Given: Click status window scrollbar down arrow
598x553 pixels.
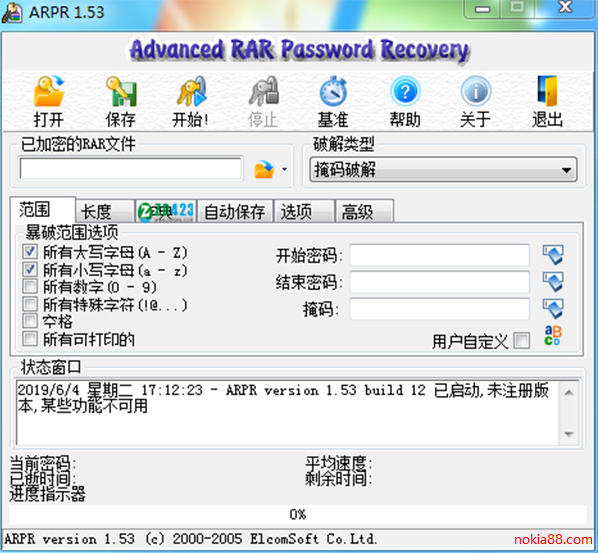Looking at the screenshot, I should click(x=569, y=434).
